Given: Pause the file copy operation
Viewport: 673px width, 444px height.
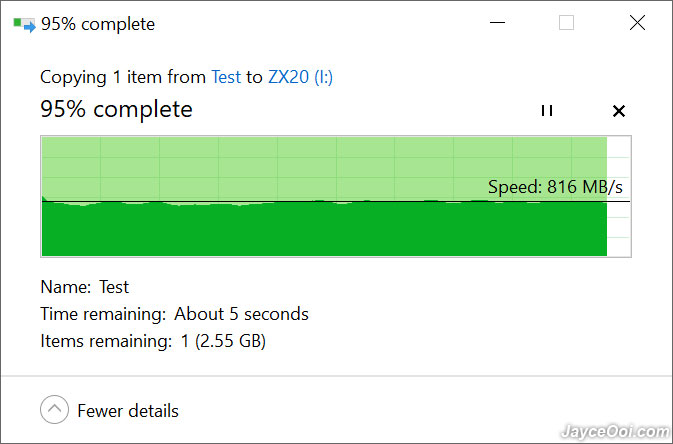Looking at the screenshot, I should click(x=547, y=111).
